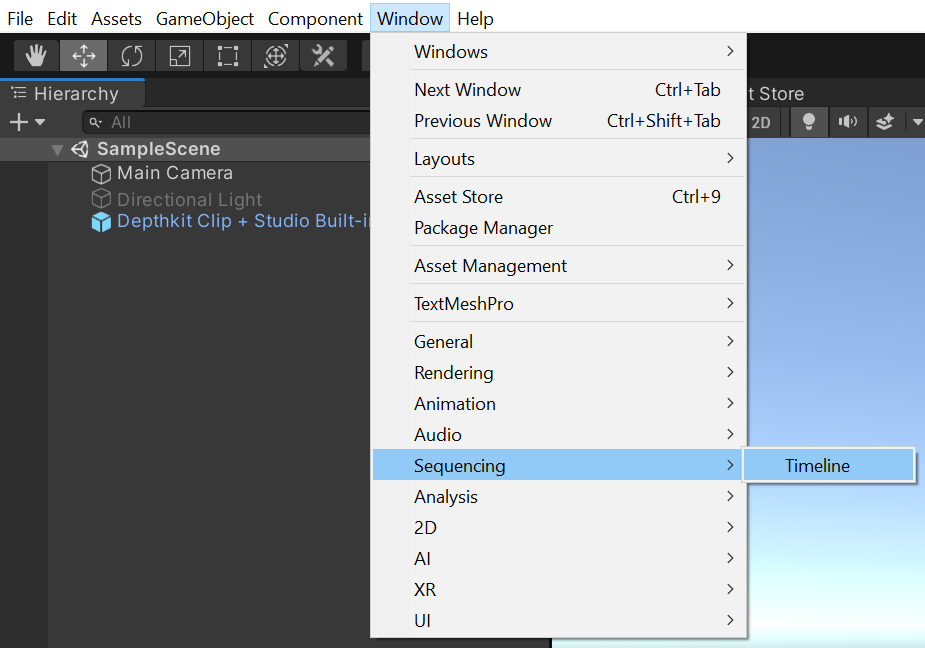
Task: Toggle scene audio with the speaker
Action: point(848,122)
